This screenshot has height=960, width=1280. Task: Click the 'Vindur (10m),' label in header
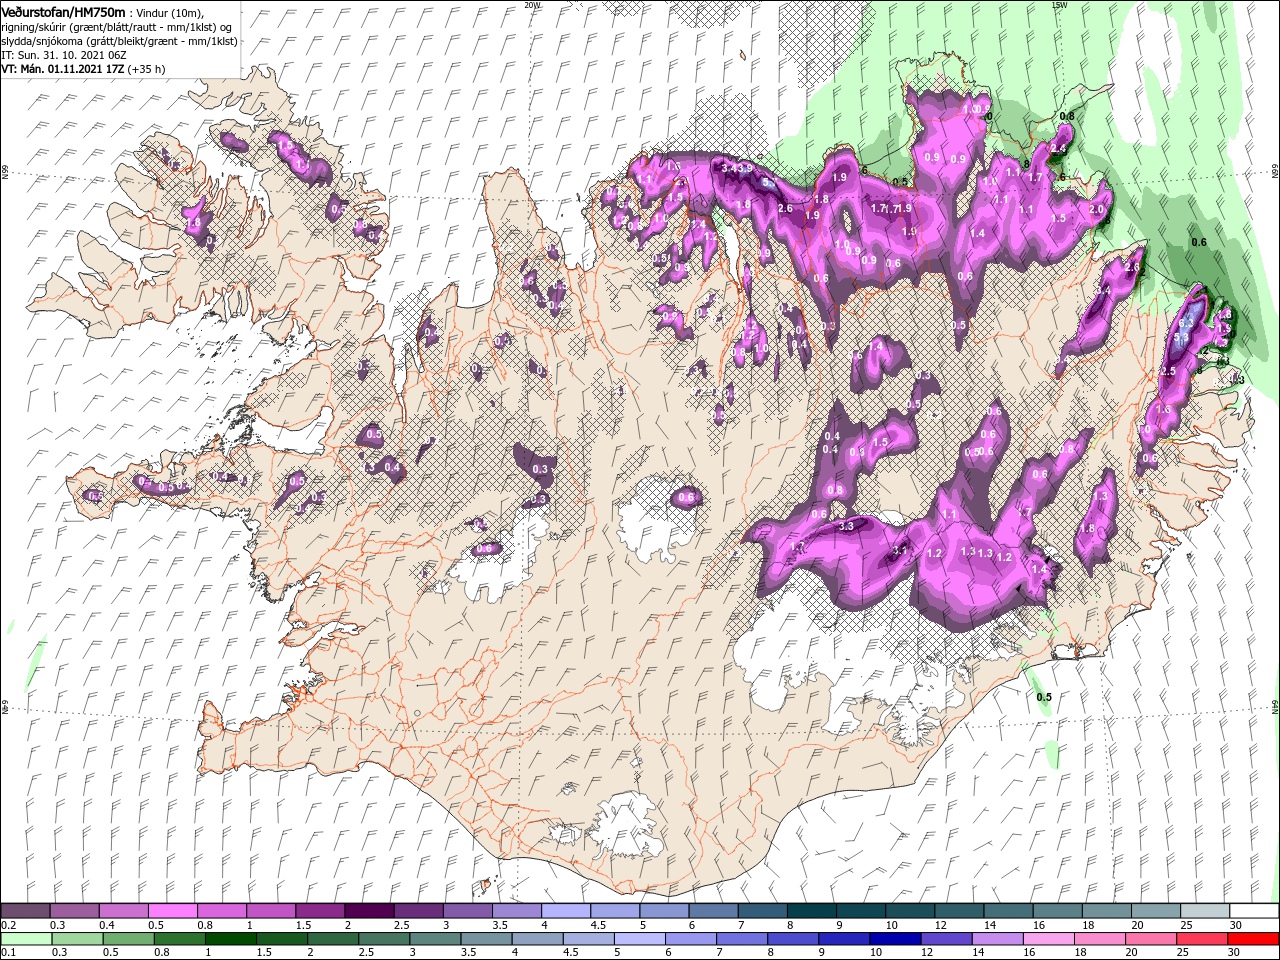(x=170, y=12)
